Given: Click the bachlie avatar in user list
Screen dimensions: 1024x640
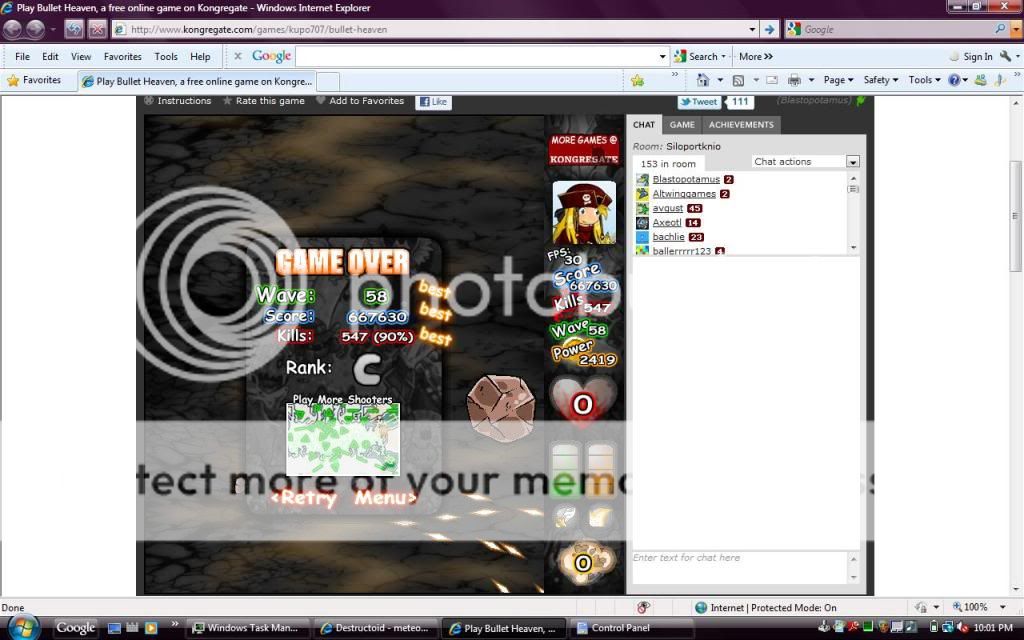Looking at the screenshot, I should (x=642, y=237).
